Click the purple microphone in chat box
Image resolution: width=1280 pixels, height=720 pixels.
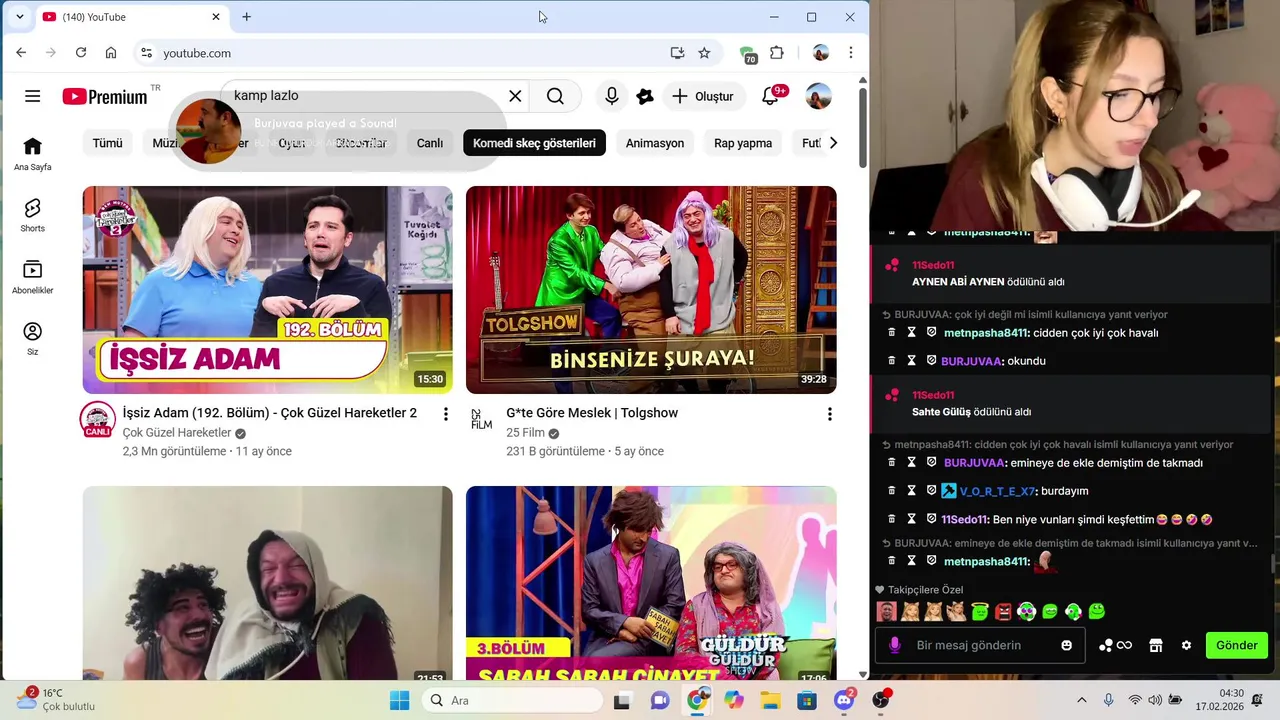pos(894,645)
